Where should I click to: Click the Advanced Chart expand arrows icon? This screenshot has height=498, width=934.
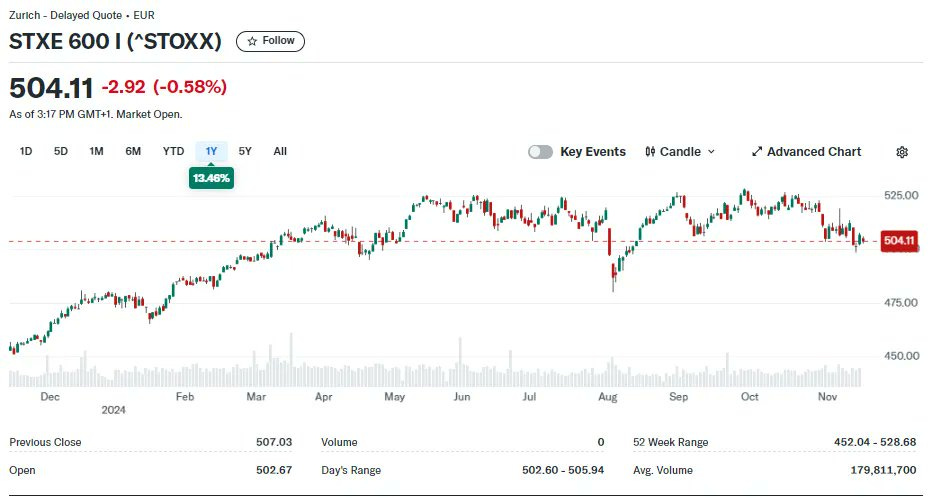[756, 152]
